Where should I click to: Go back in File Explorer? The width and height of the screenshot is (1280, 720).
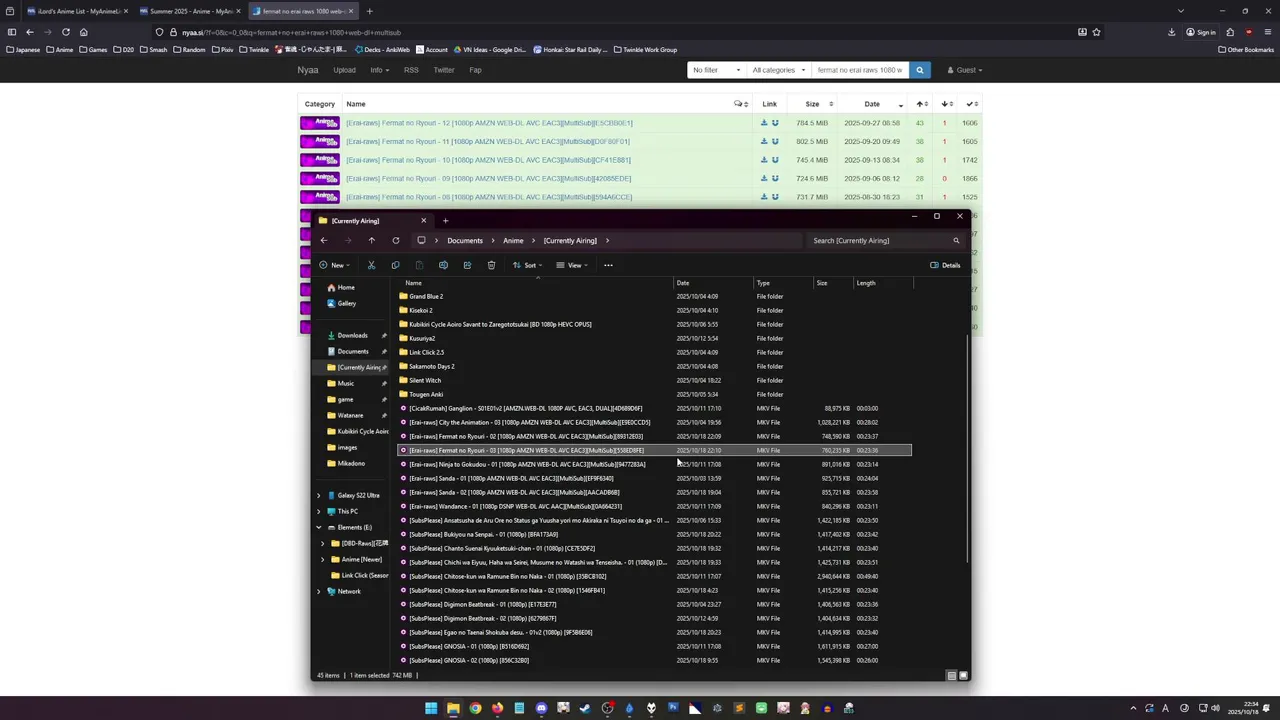coord(323,240)
